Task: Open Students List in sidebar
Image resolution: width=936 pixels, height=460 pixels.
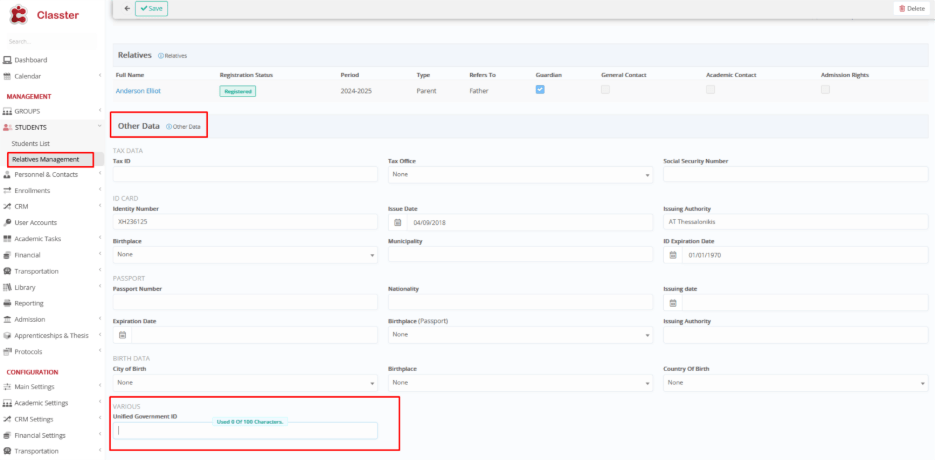Action: point(31,143)
